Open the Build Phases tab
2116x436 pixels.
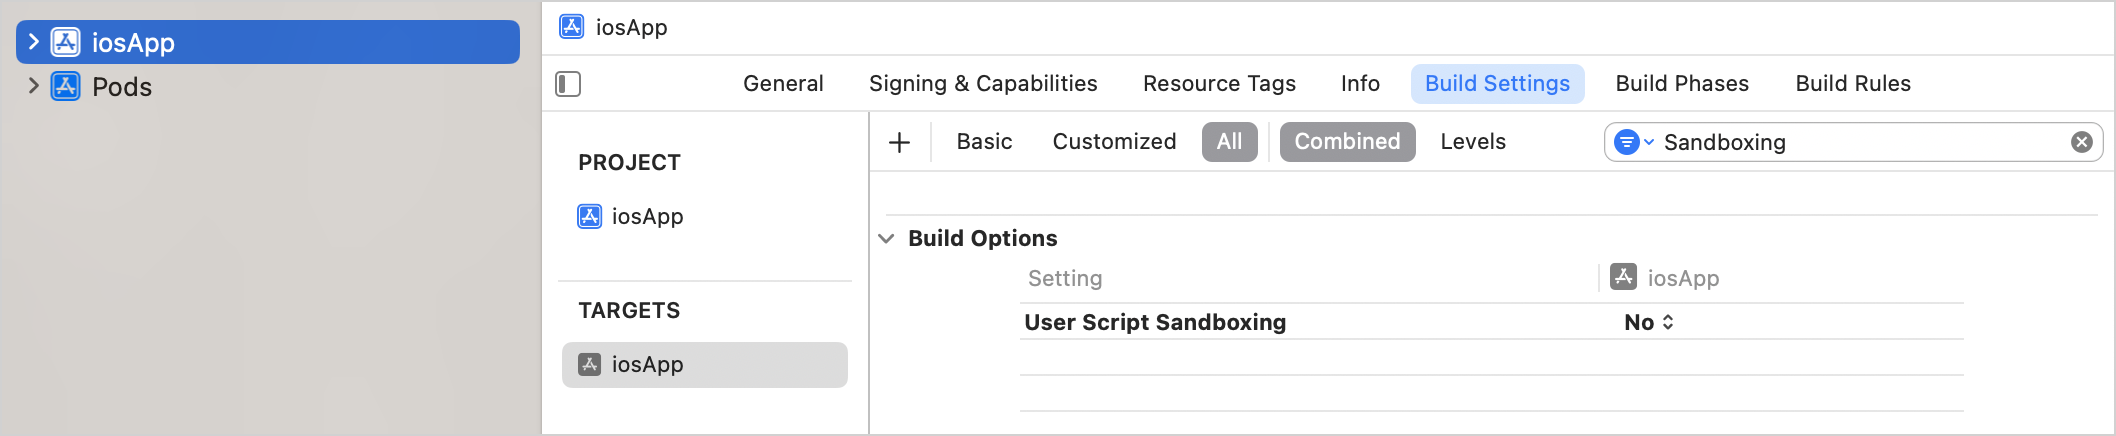coord(1682,84)
